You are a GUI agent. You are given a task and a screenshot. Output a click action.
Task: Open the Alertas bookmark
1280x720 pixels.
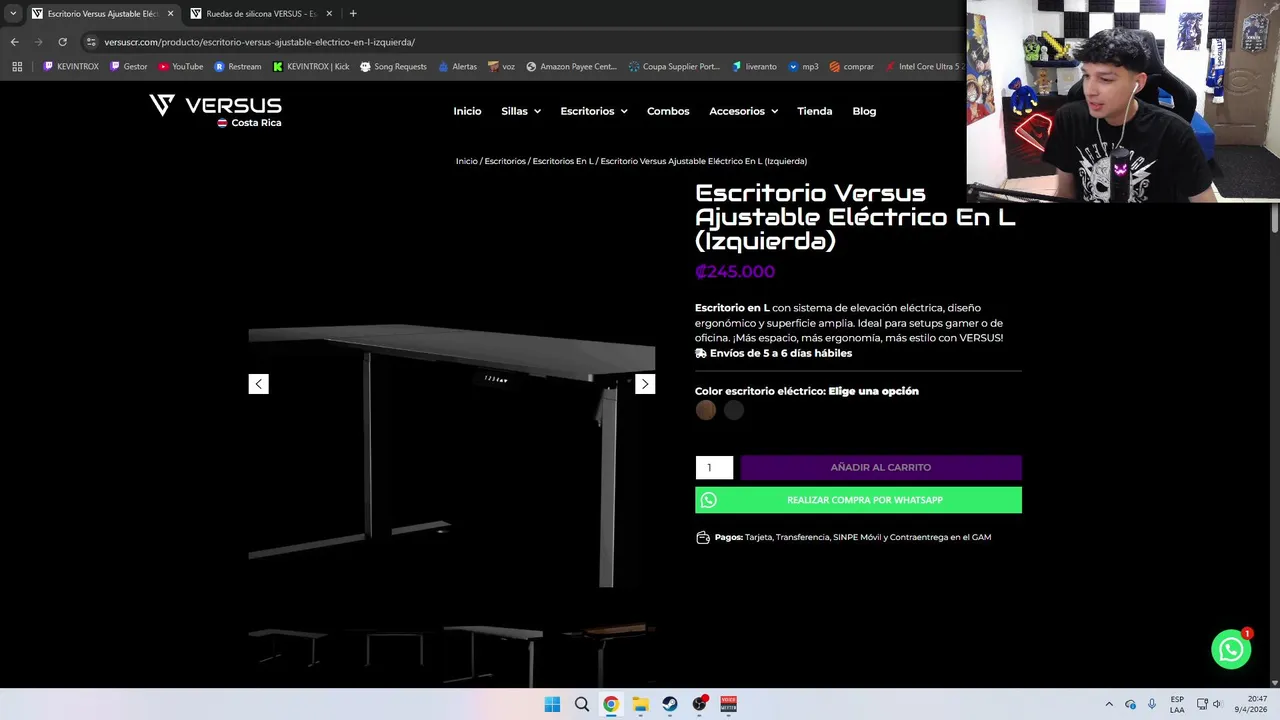point(457,67)
